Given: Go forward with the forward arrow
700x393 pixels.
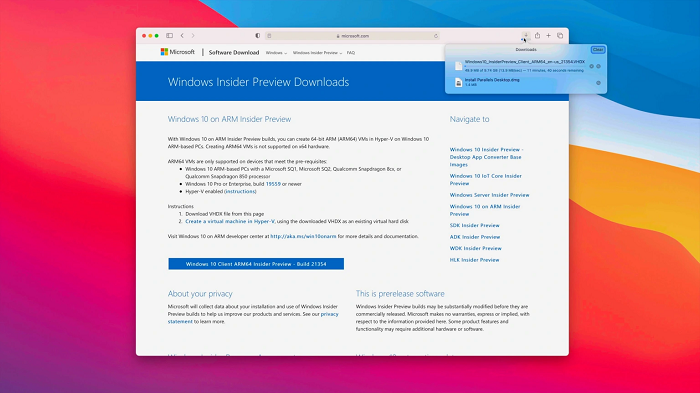Looking at the screenshot, I should tap(193, 36).
